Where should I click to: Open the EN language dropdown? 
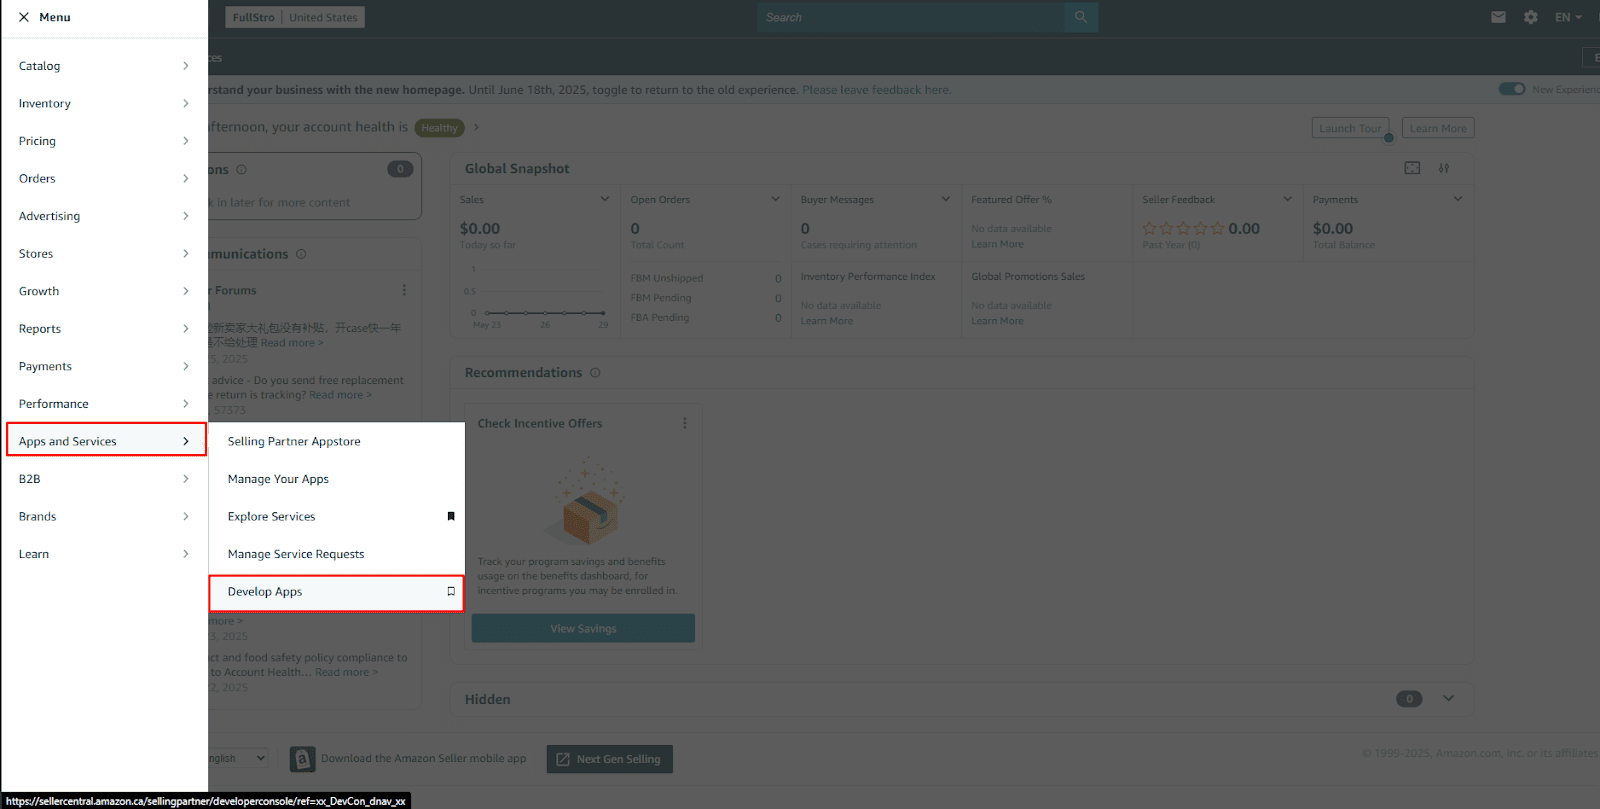coord(1568,17)
